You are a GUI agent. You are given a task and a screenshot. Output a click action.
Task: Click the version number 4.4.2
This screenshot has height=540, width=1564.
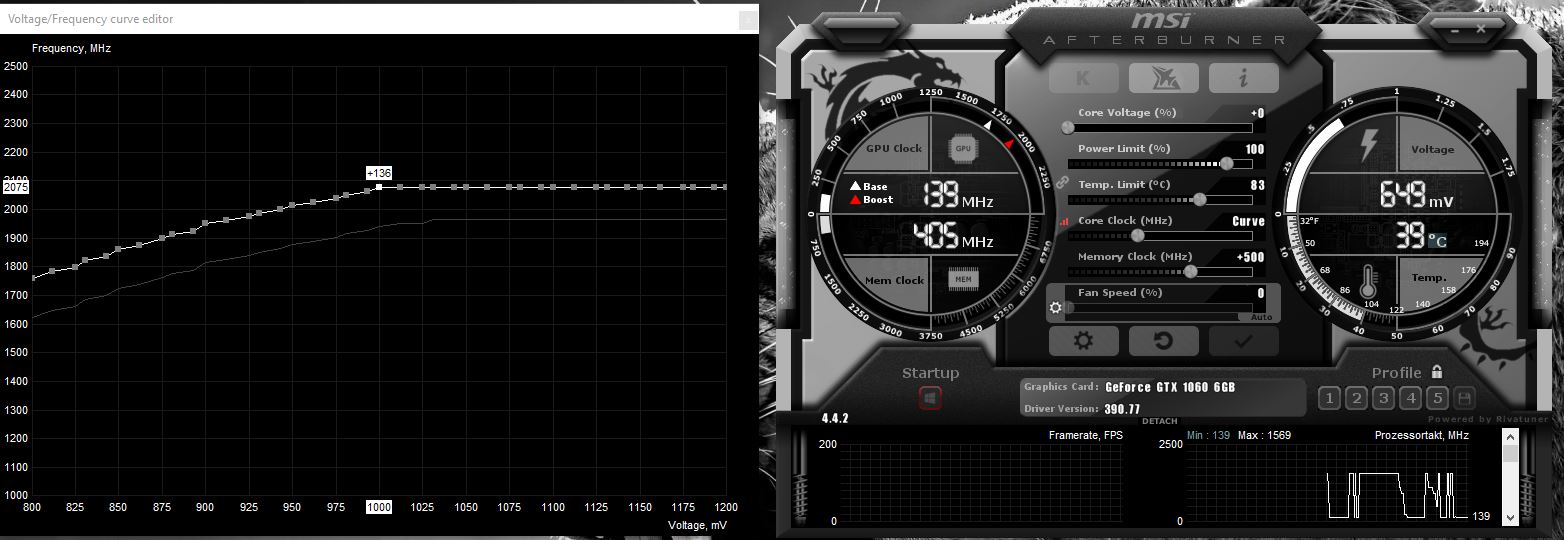(835, 418)
